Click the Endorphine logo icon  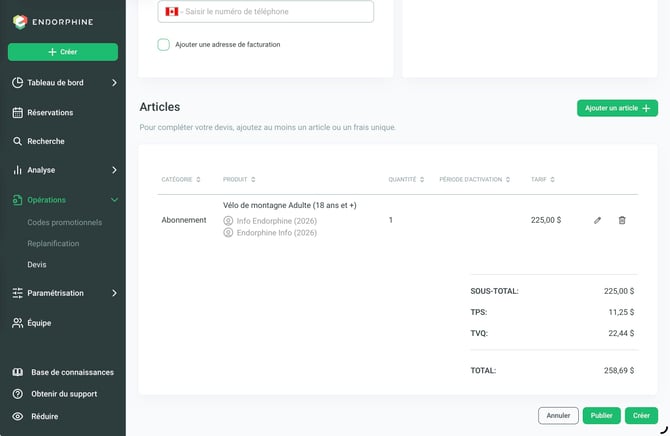point(20,21)
